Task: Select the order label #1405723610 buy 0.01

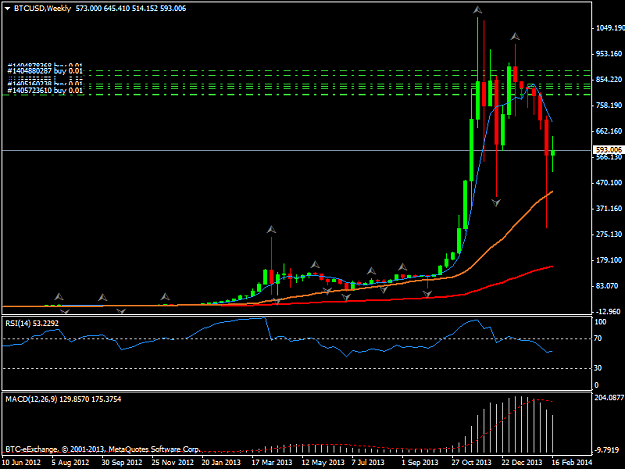Action: [45, 91]
